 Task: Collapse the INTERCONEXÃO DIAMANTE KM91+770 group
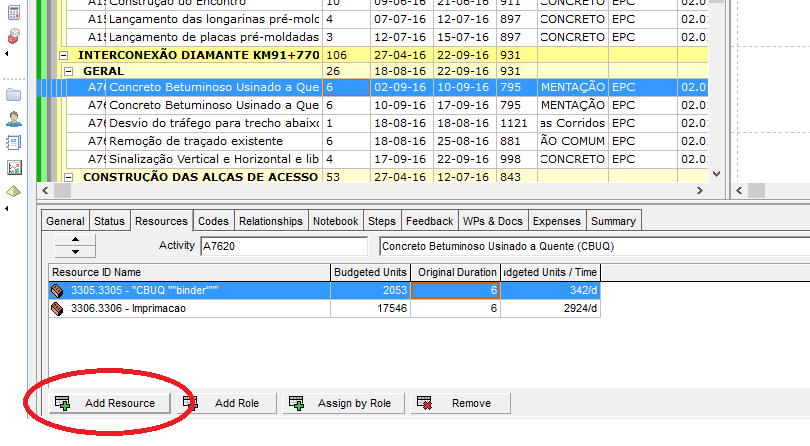tap(64, 55)
